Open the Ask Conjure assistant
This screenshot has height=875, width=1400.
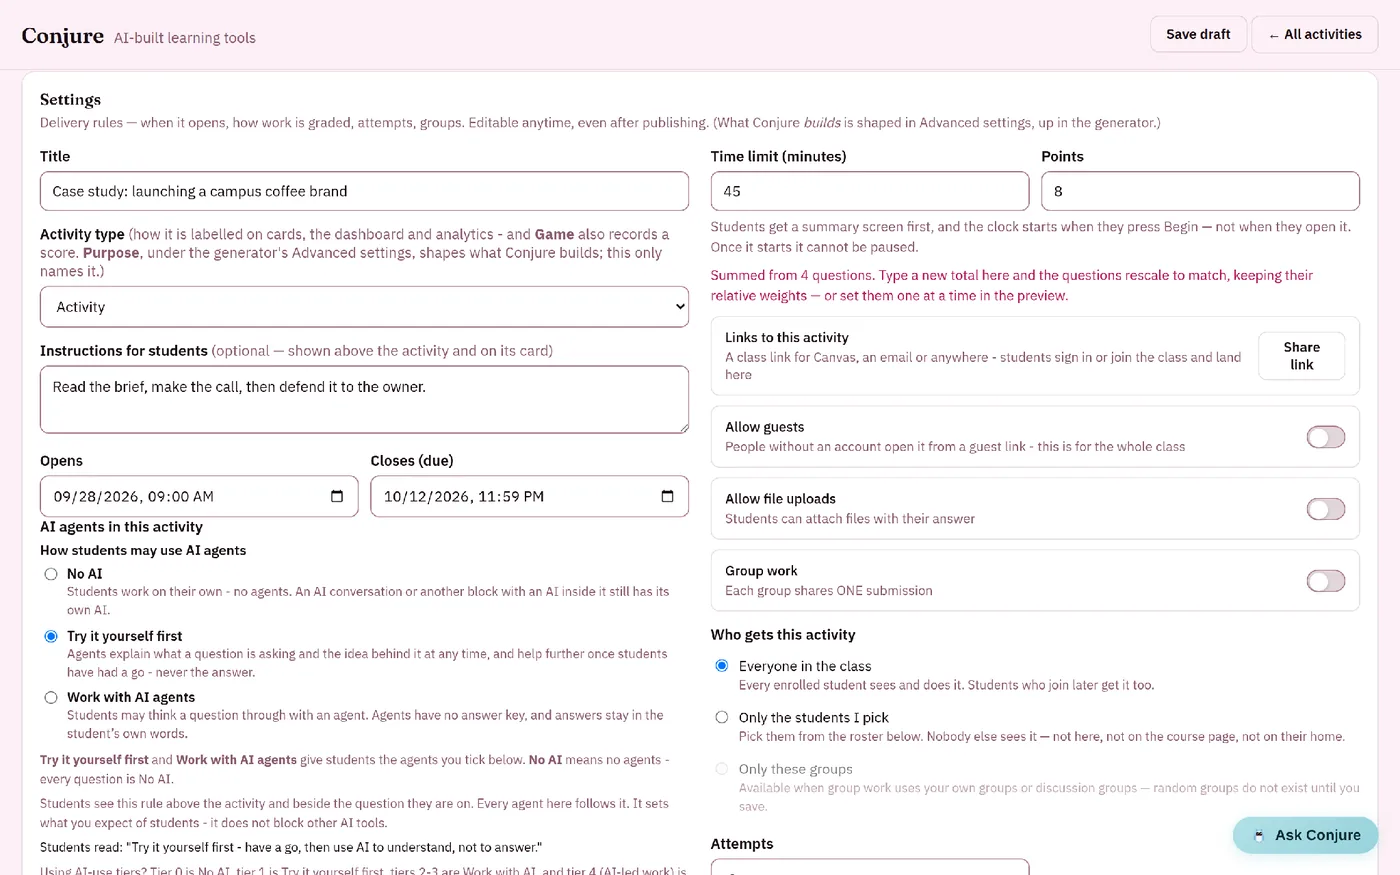1305,835
